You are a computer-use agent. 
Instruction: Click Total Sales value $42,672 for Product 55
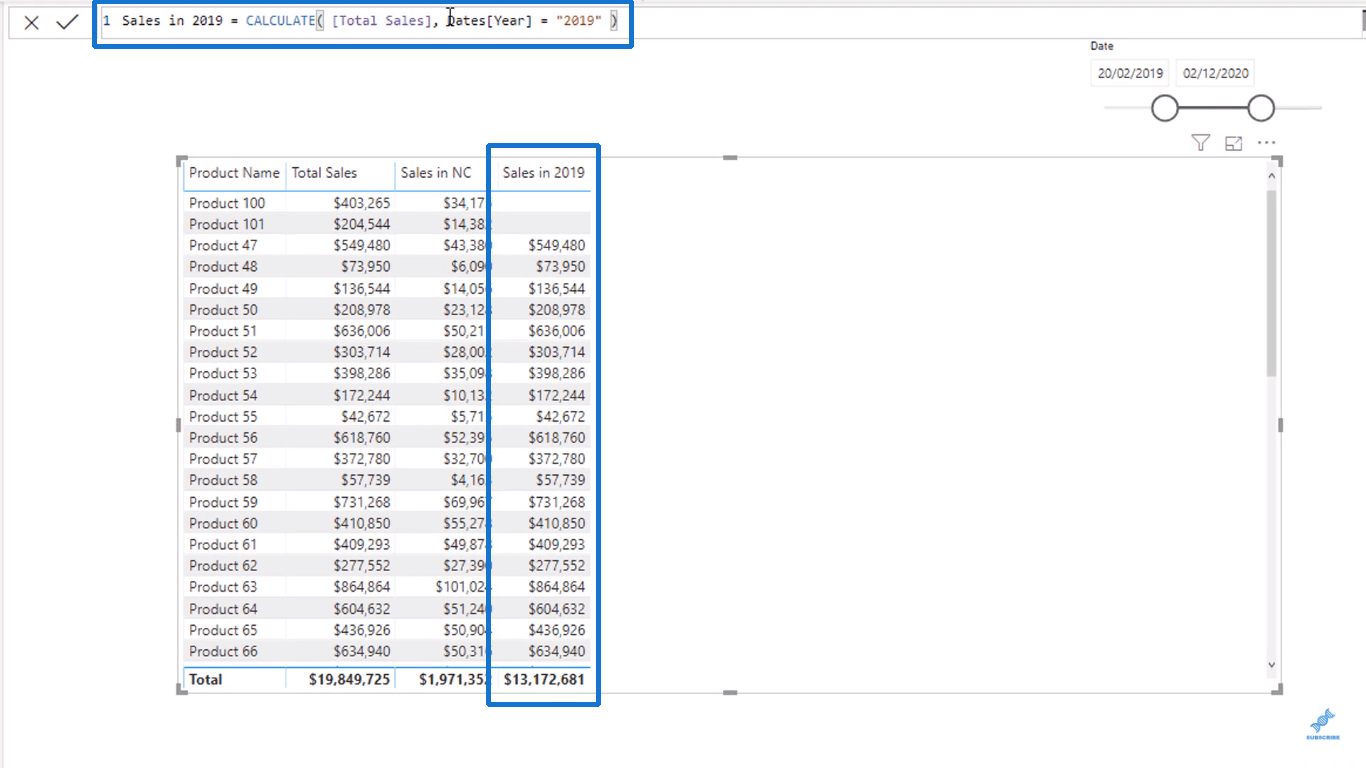coord(366,416)
